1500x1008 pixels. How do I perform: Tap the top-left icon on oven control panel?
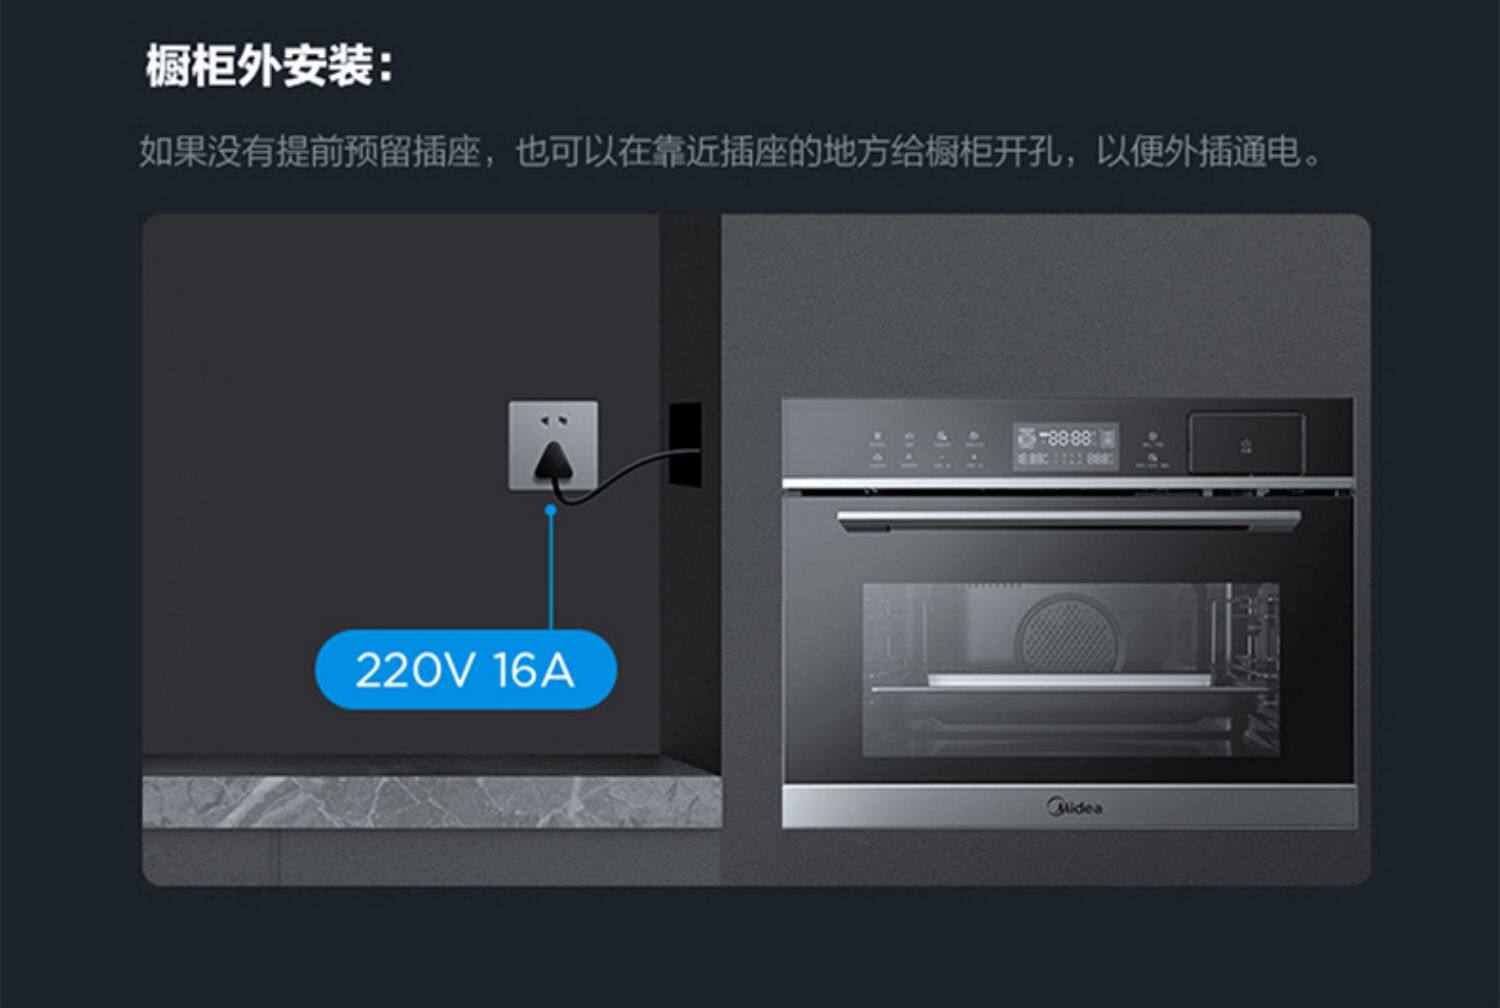pyautogui.click(x=877, y=438)
